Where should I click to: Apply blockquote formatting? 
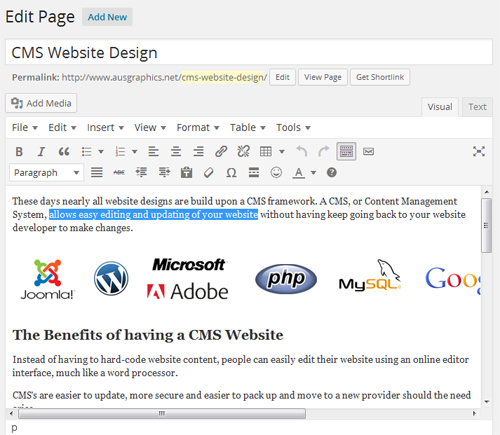[64, 152]
